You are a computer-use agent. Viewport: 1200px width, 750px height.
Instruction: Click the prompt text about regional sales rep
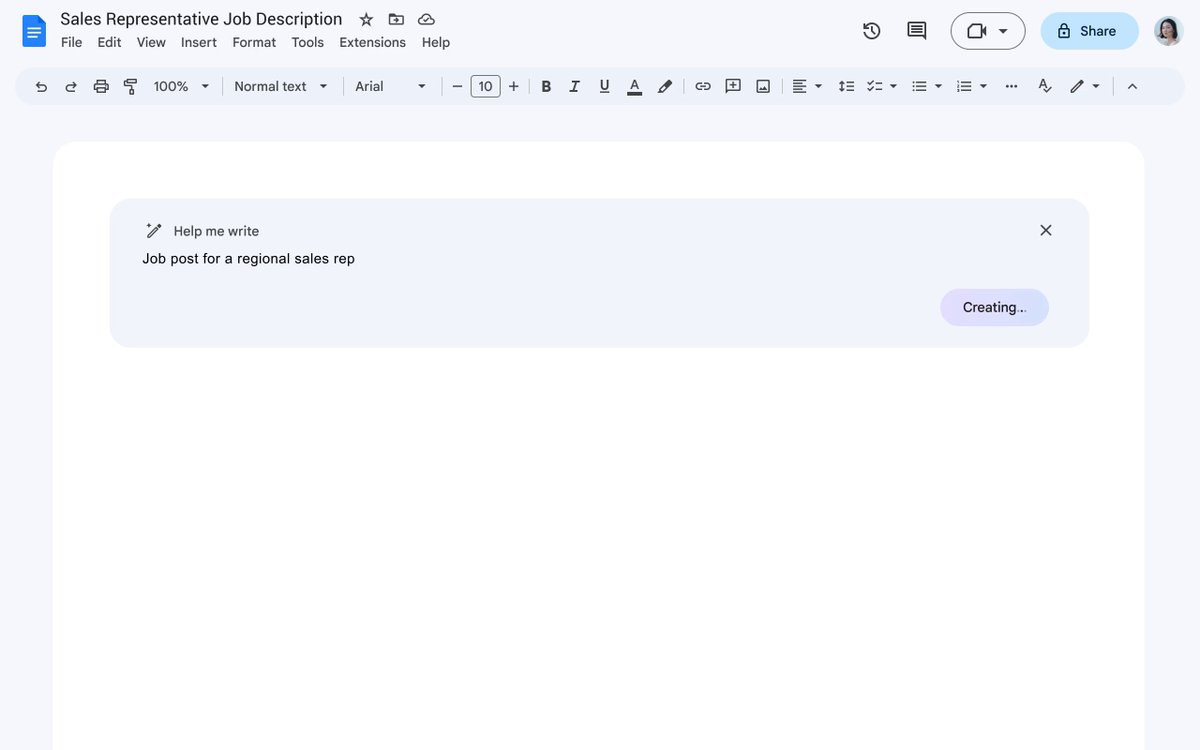click(249, 259)
